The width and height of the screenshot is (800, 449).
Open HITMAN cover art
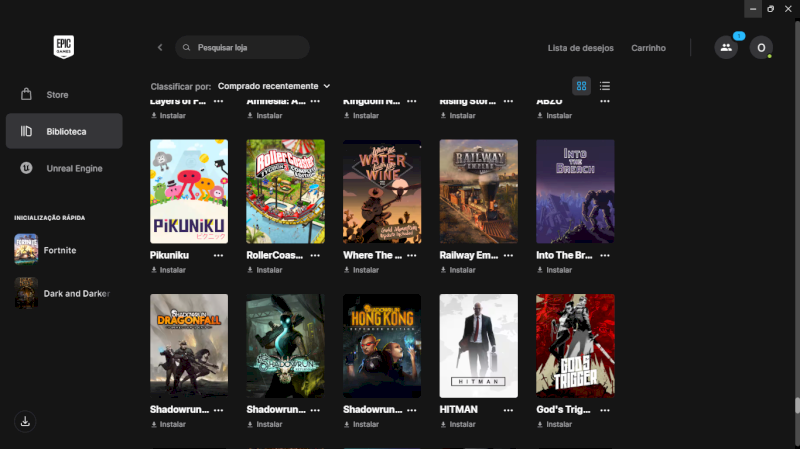[x=479, y=346]
